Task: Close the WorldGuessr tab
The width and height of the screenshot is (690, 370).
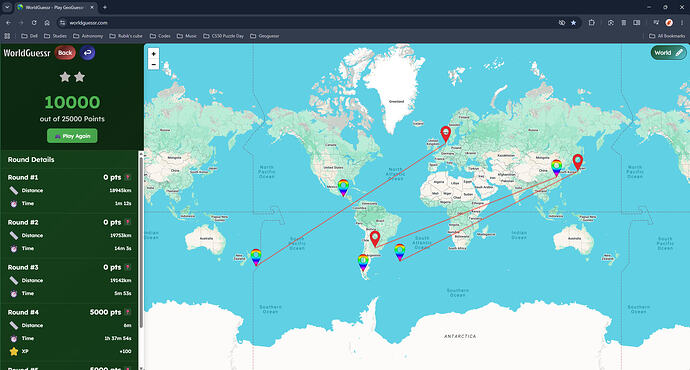Action: pos(92,7)
